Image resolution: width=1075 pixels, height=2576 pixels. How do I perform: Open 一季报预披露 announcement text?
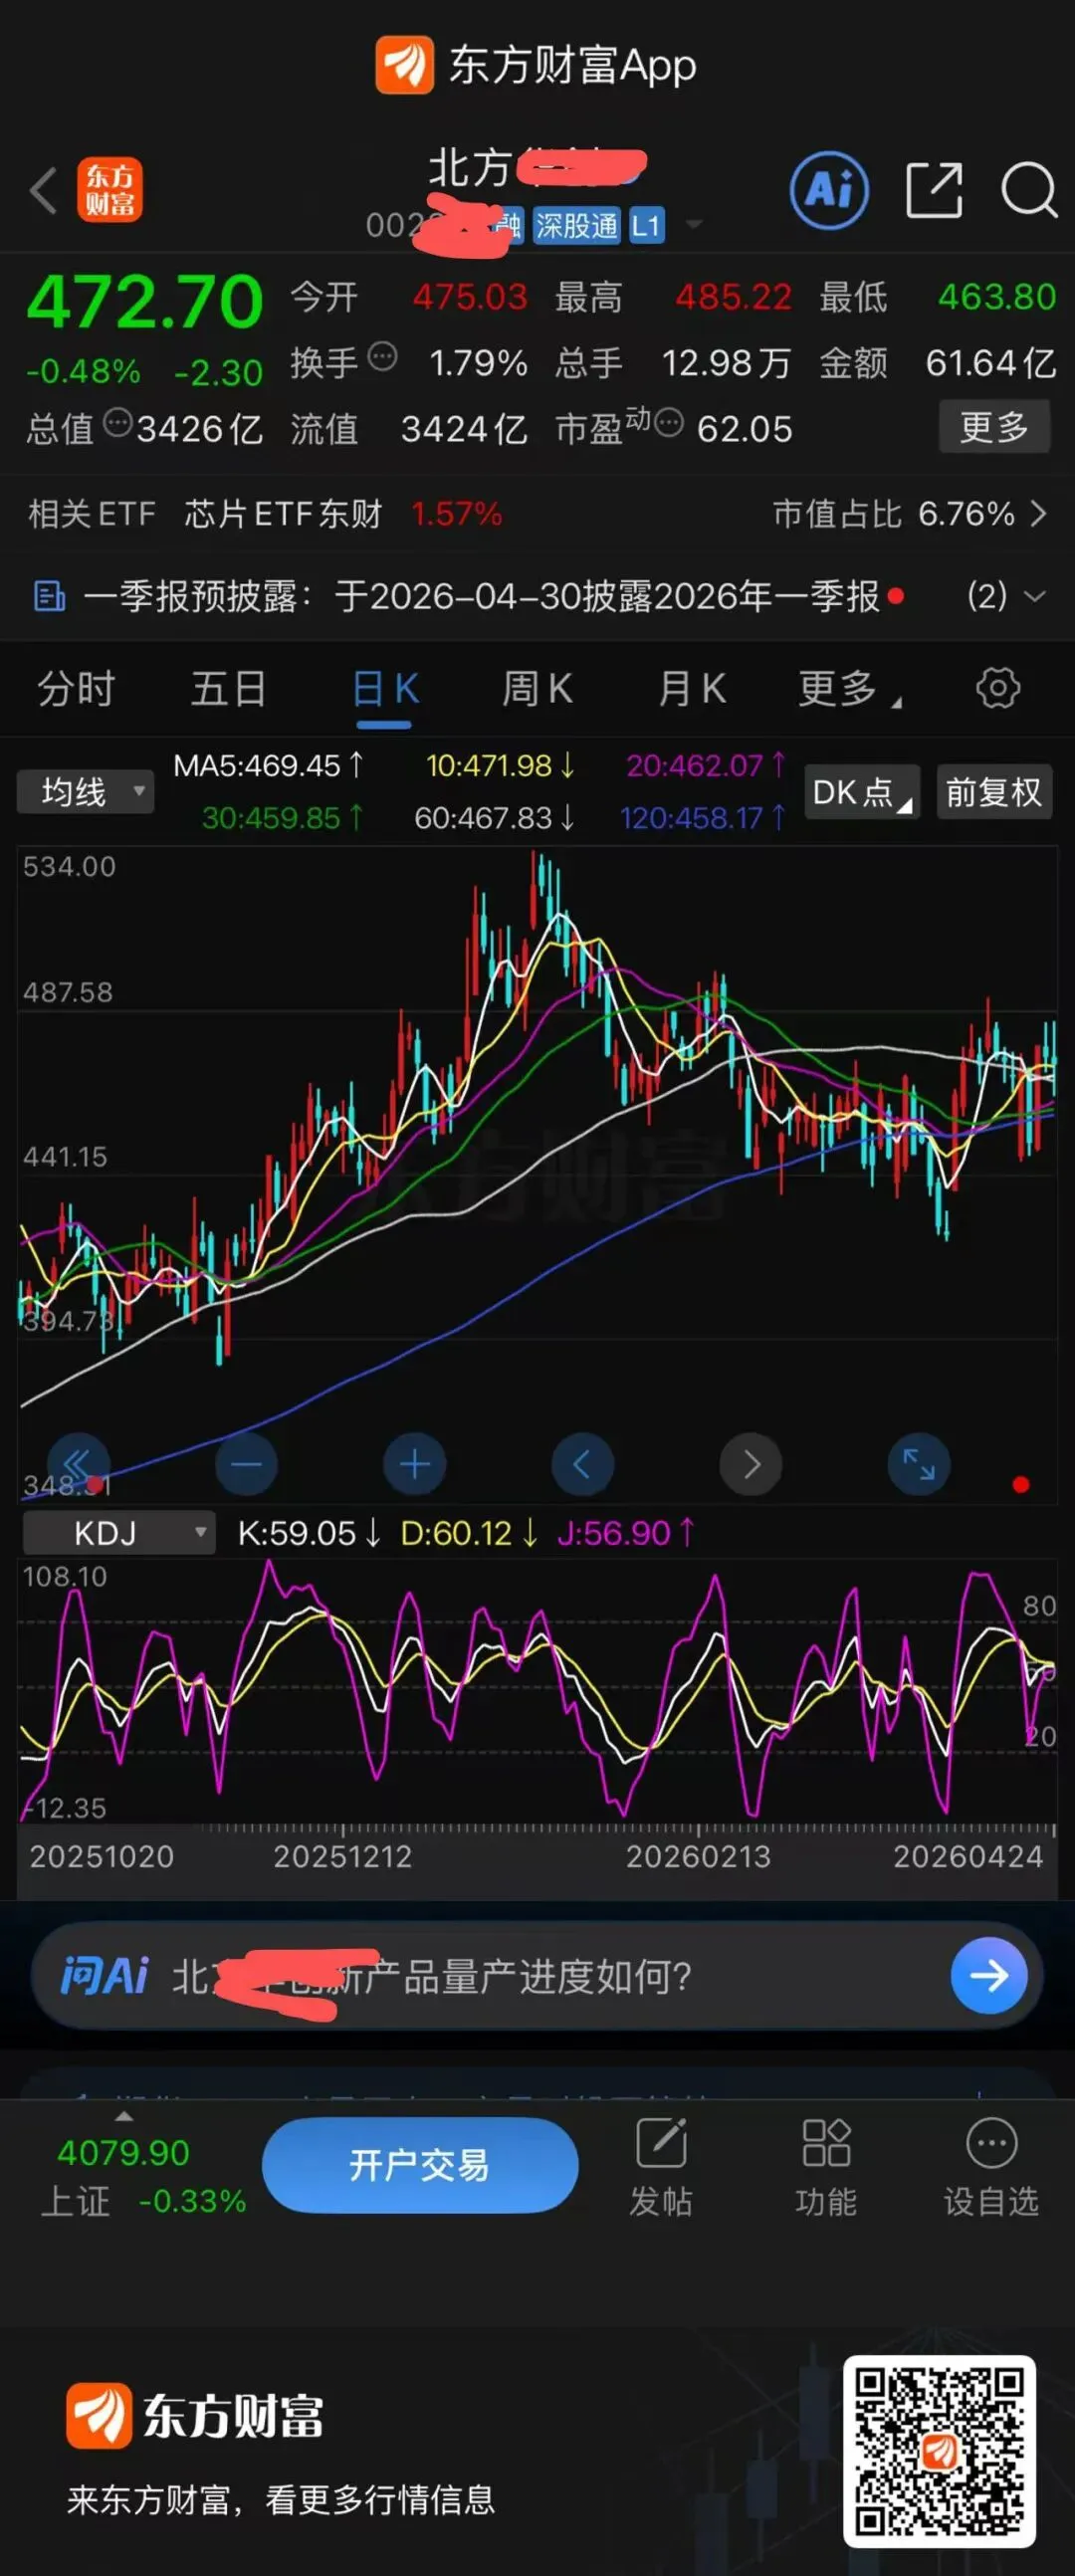coord(482,596)
